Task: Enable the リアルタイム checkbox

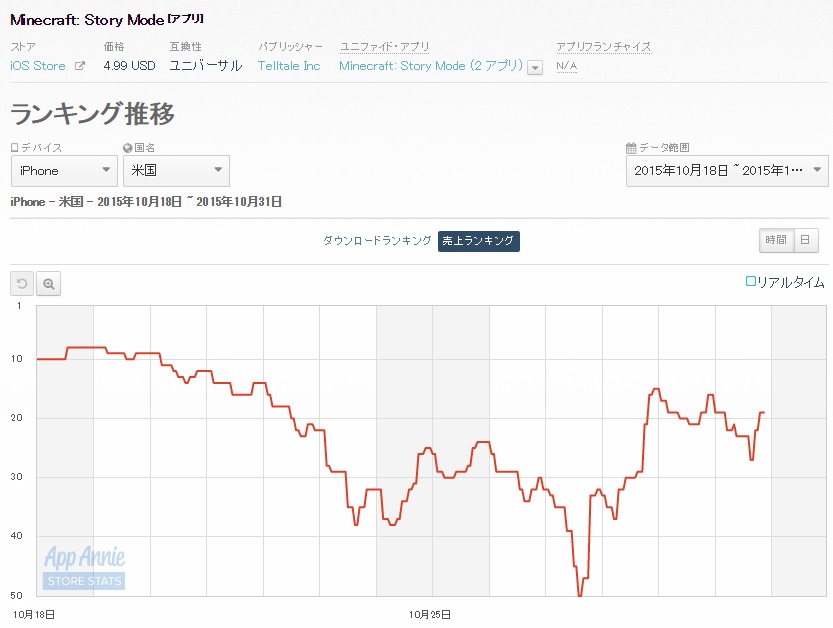Action: (751, 281)
